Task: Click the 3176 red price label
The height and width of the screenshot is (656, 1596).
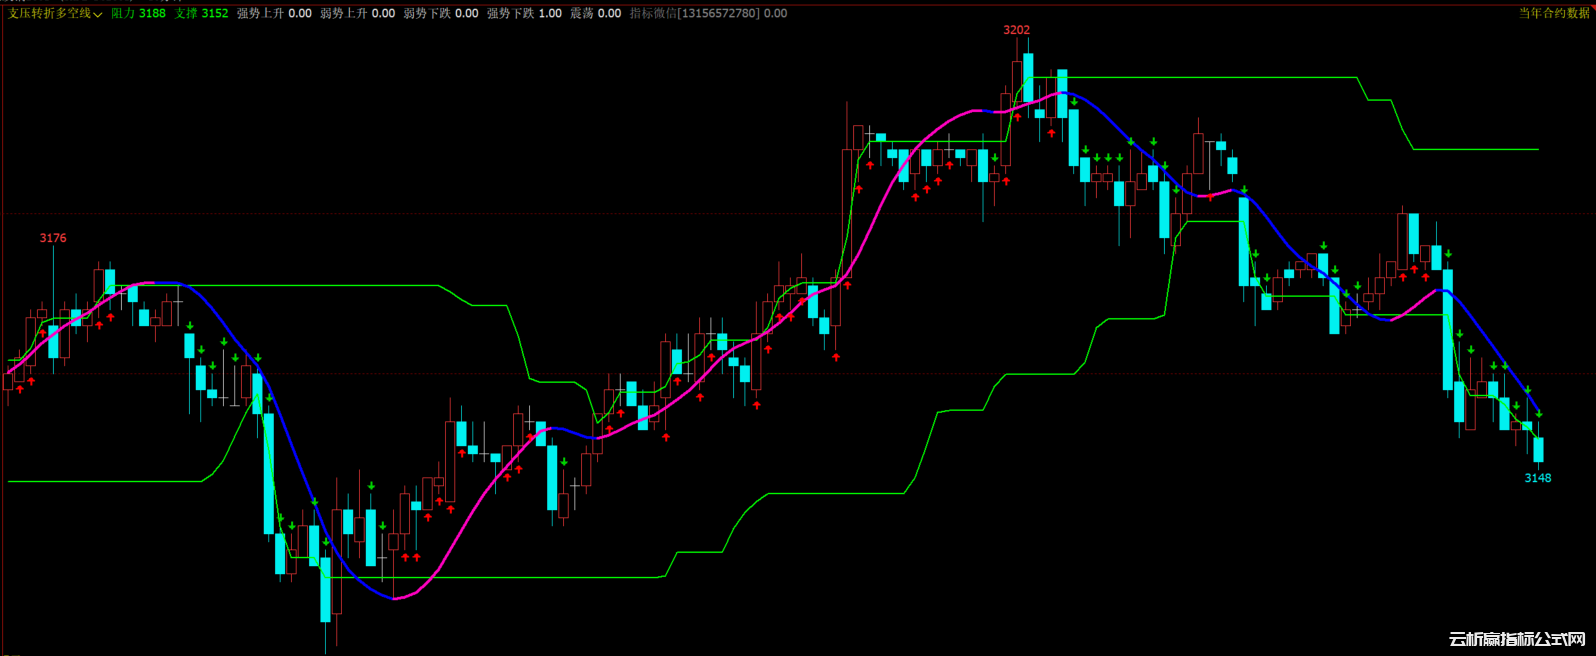Action: click(53, 238)
